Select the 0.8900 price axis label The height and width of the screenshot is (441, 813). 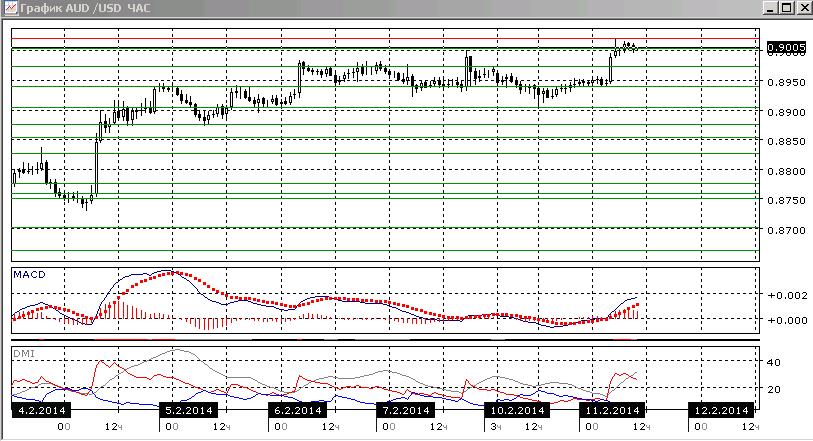click(787, 112)
